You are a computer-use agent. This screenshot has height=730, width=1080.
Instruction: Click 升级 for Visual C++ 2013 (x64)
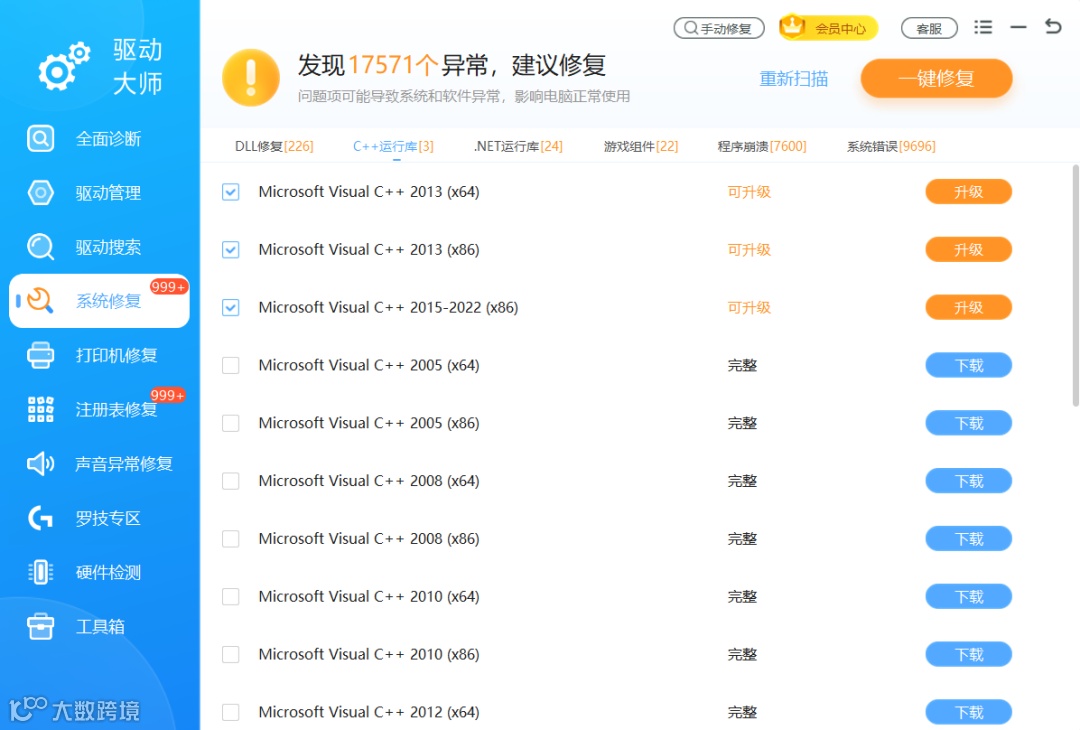968,191
